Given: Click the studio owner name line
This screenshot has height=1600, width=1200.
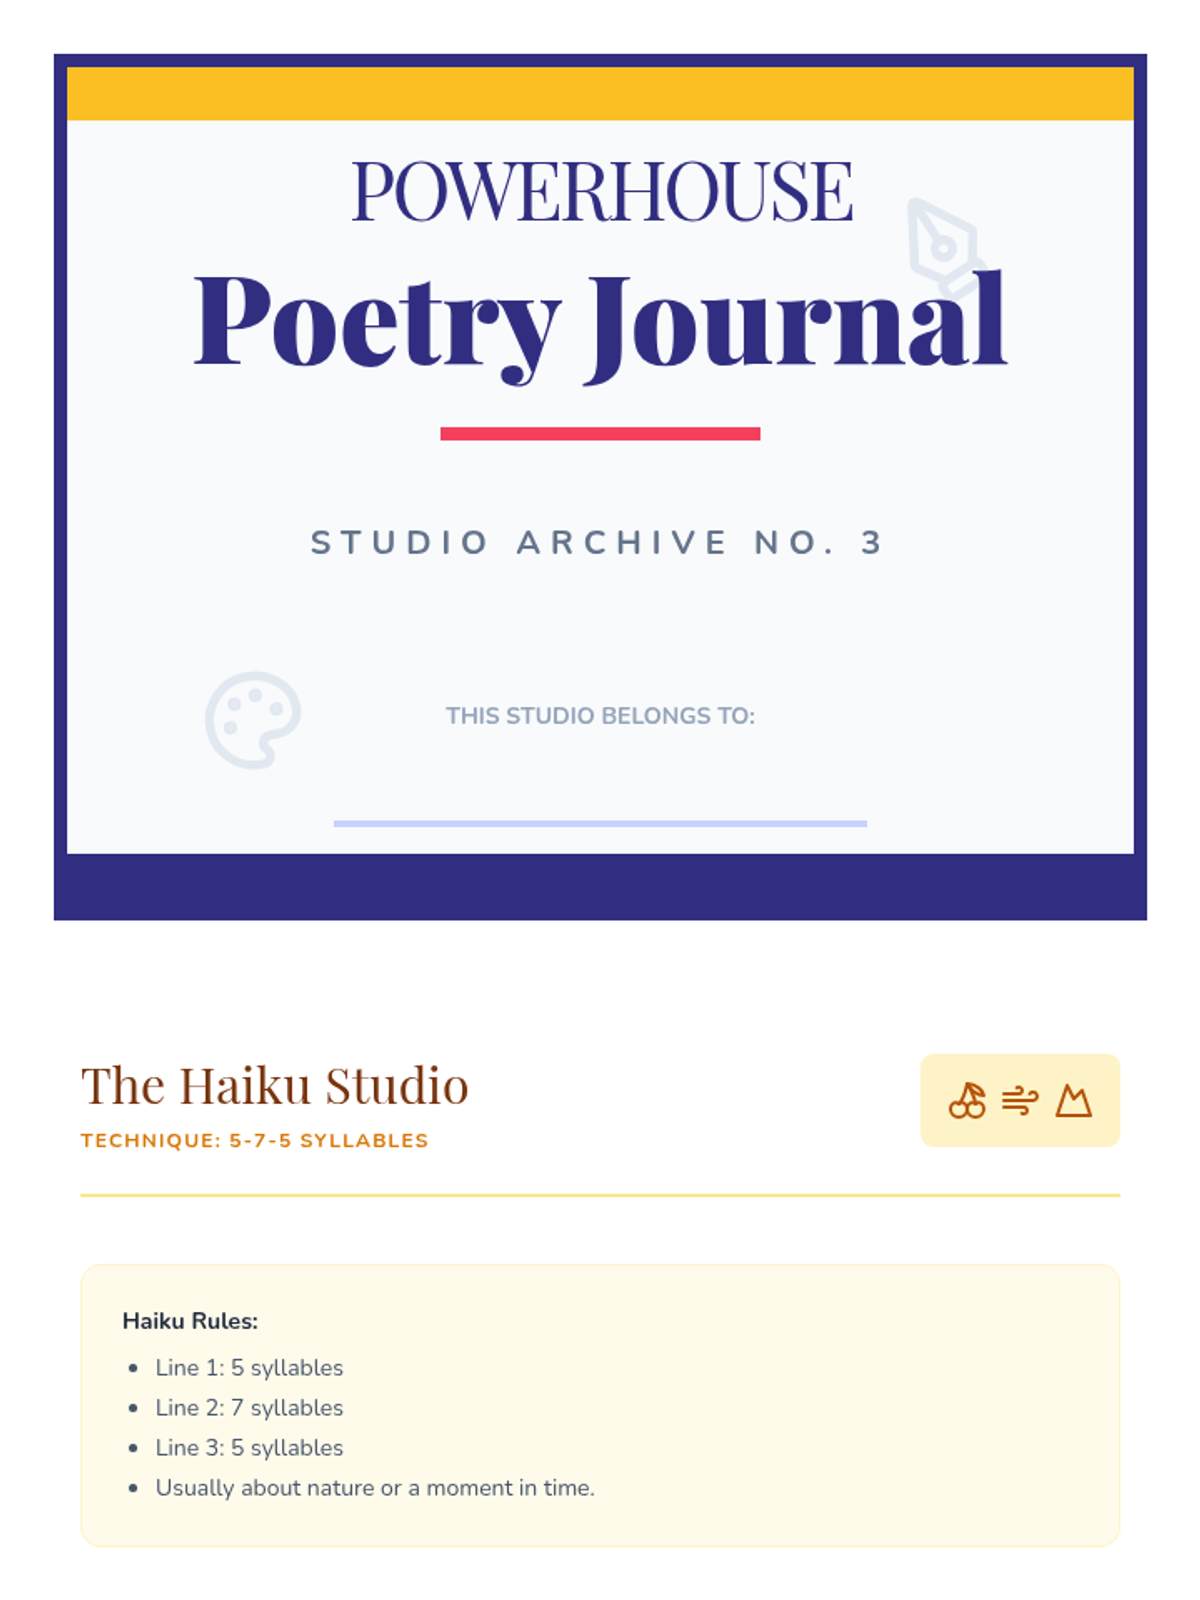Looking at the screenshot, I should coord(600,824).
